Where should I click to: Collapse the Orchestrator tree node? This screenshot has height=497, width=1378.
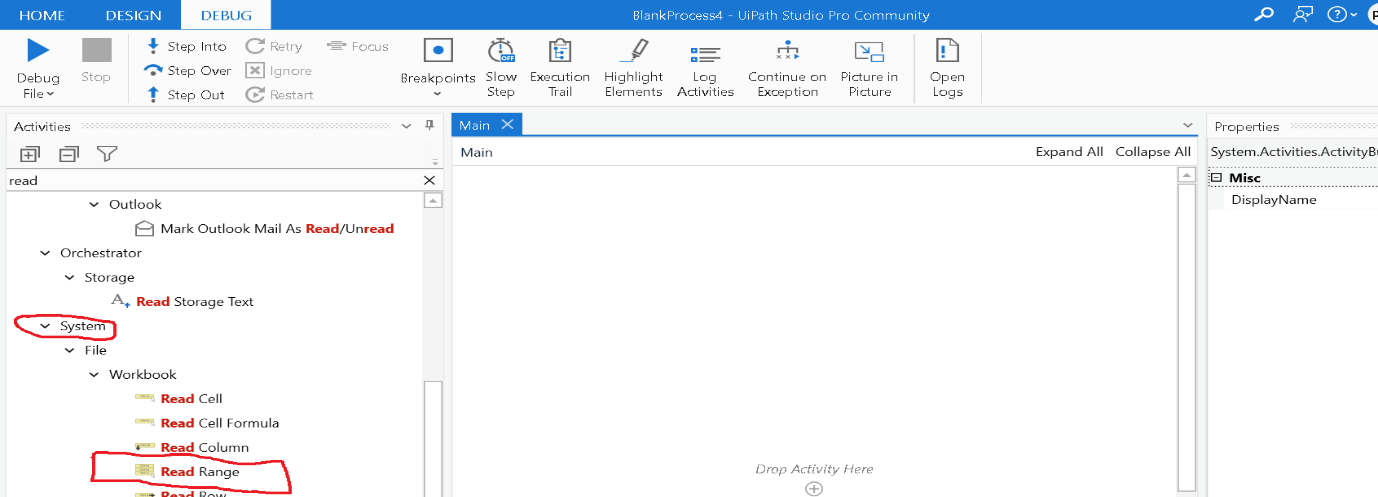46,253
